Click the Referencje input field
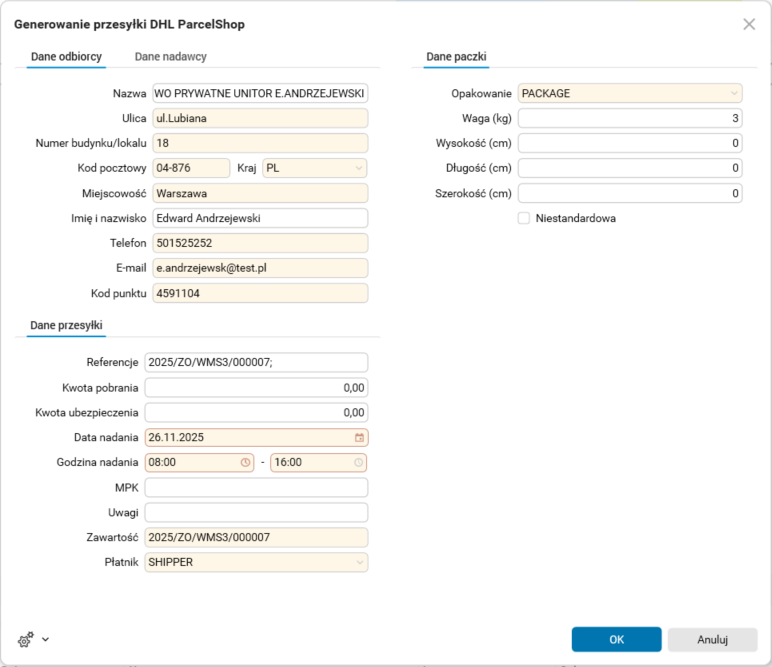The image size is (772, 667). pos(256,362)
